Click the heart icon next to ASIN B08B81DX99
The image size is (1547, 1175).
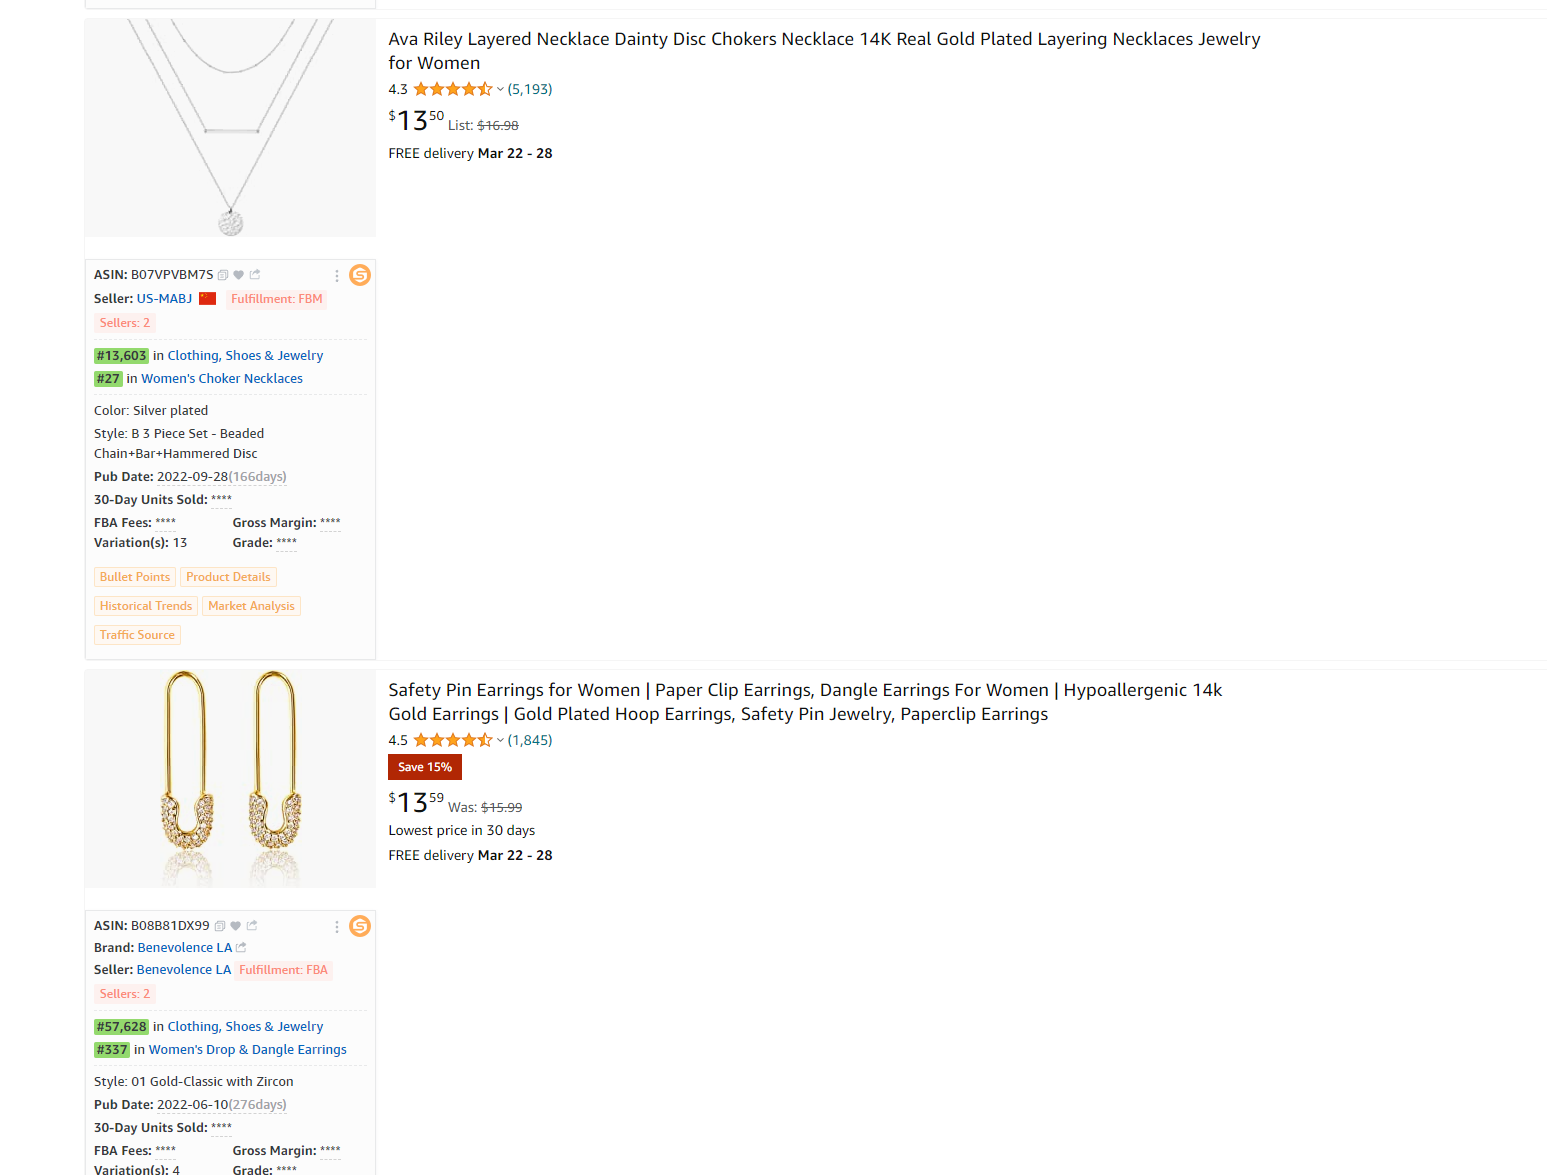(x=236, y=926)
